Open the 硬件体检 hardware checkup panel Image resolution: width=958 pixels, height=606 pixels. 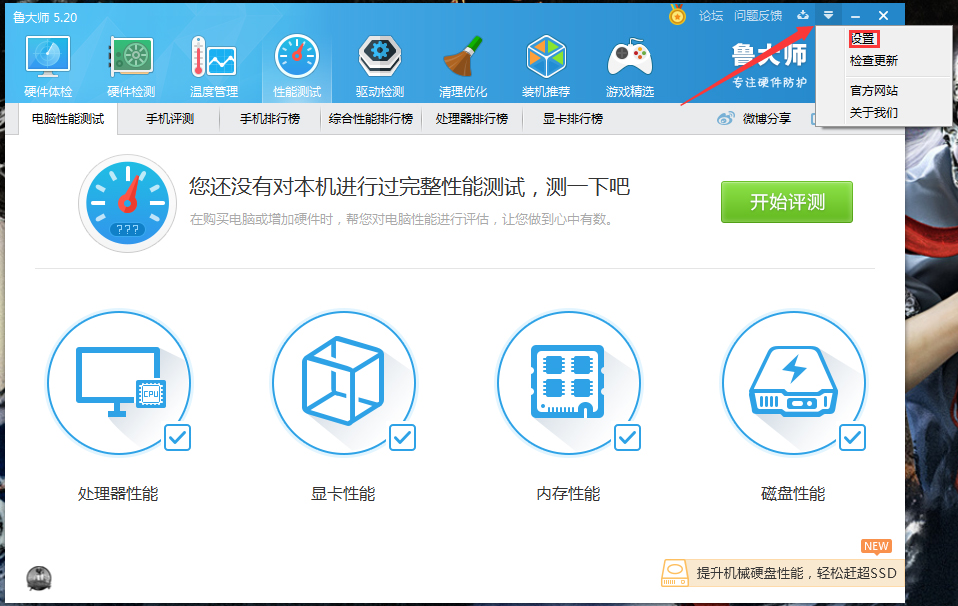[47, 64]
